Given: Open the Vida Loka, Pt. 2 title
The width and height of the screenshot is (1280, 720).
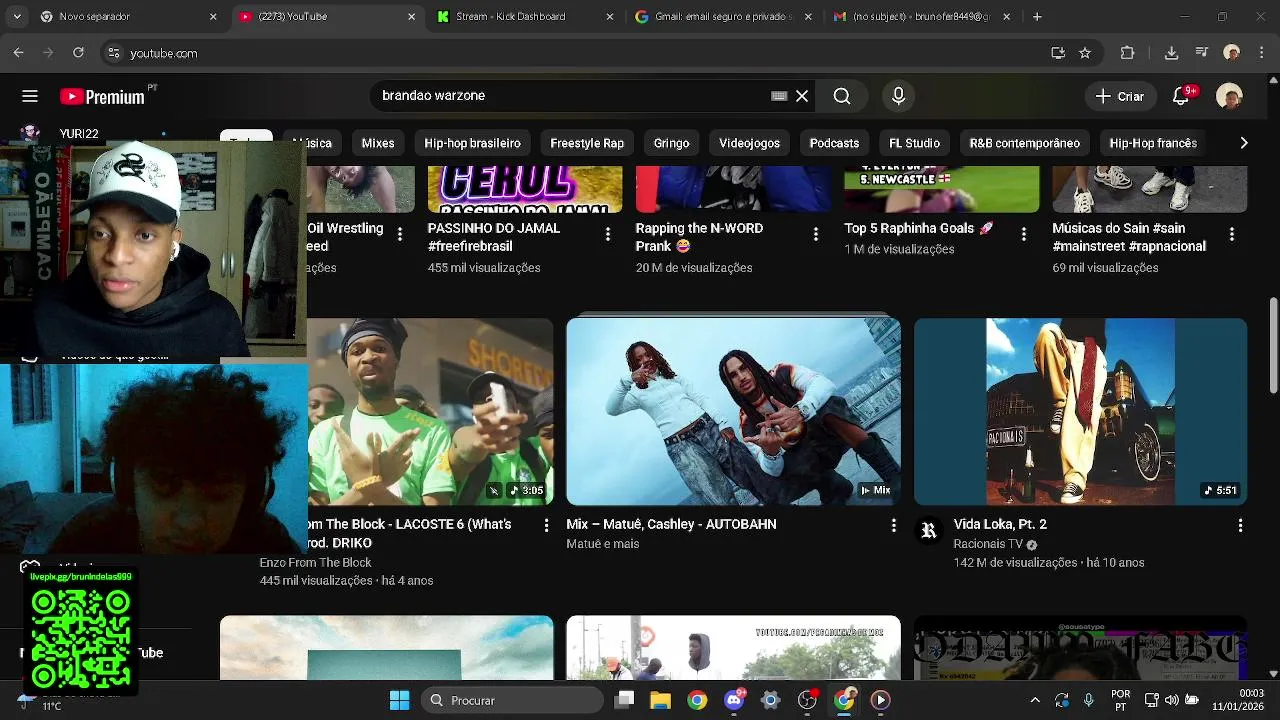Looking at the screenshot, I should [x=1000, y=524].
